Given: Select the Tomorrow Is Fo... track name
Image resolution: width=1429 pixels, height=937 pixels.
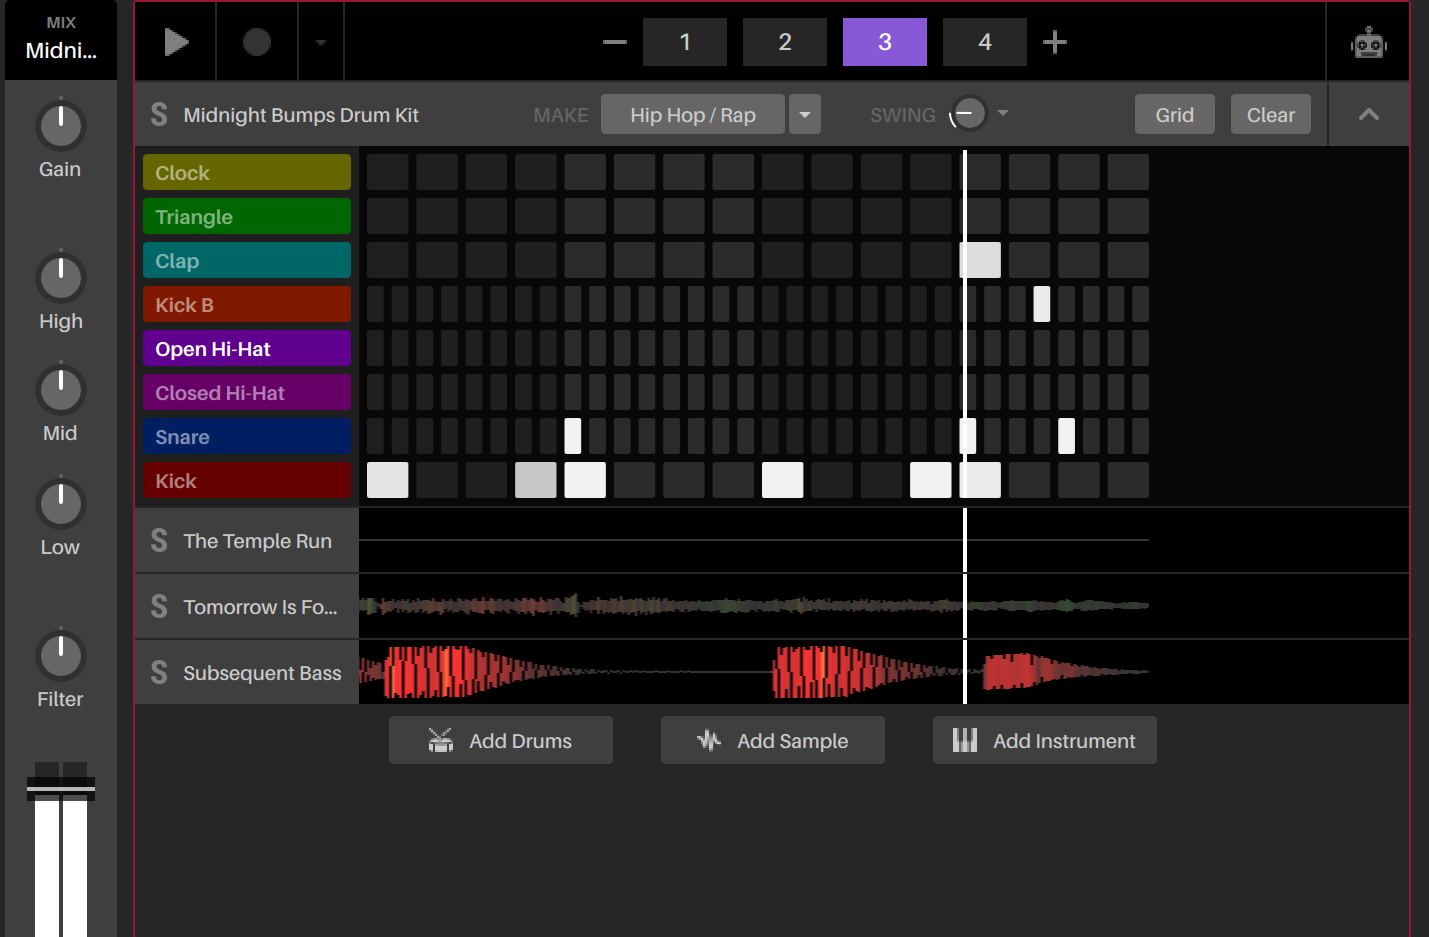Looking at the screenshot, I should point(260,607).
